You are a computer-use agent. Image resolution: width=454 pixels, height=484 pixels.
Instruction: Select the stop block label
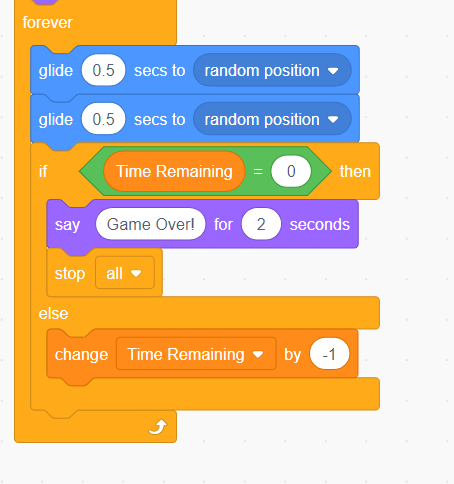70,274
